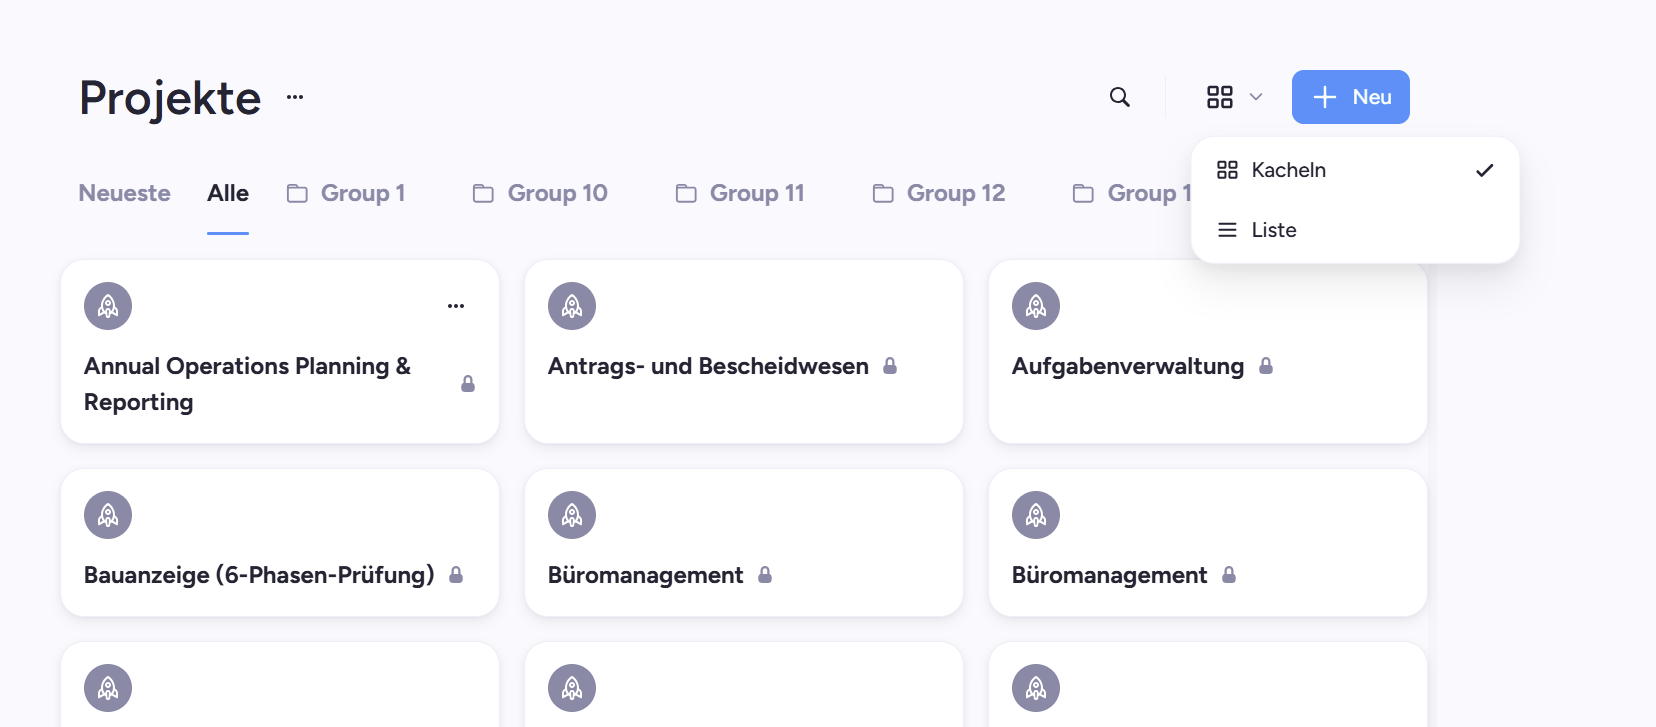Select the Alle tab
Image resolution: width=1656 pixels, height=727 pixels.
pyautogui.click(x=228, y=193)
